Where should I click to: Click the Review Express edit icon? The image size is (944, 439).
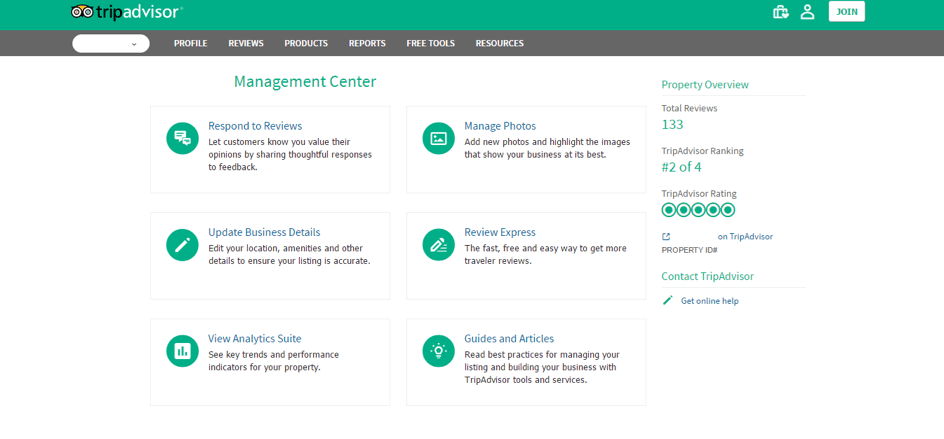[438, 245]
